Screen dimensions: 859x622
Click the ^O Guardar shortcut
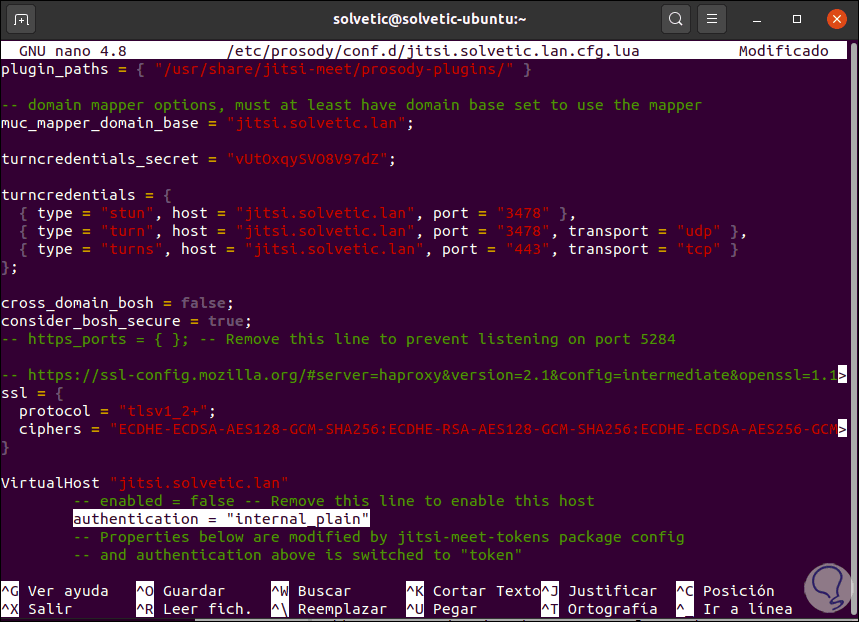point(181,591)
